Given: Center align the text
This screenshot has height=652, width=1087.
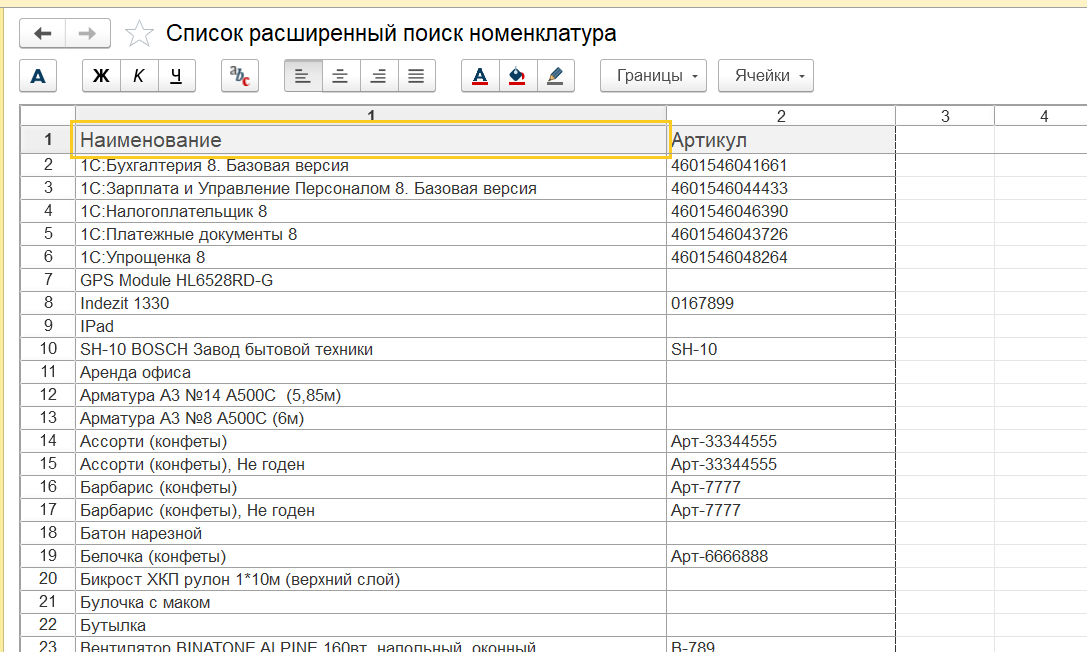Looking at the screenshot, I should (340, 76).
